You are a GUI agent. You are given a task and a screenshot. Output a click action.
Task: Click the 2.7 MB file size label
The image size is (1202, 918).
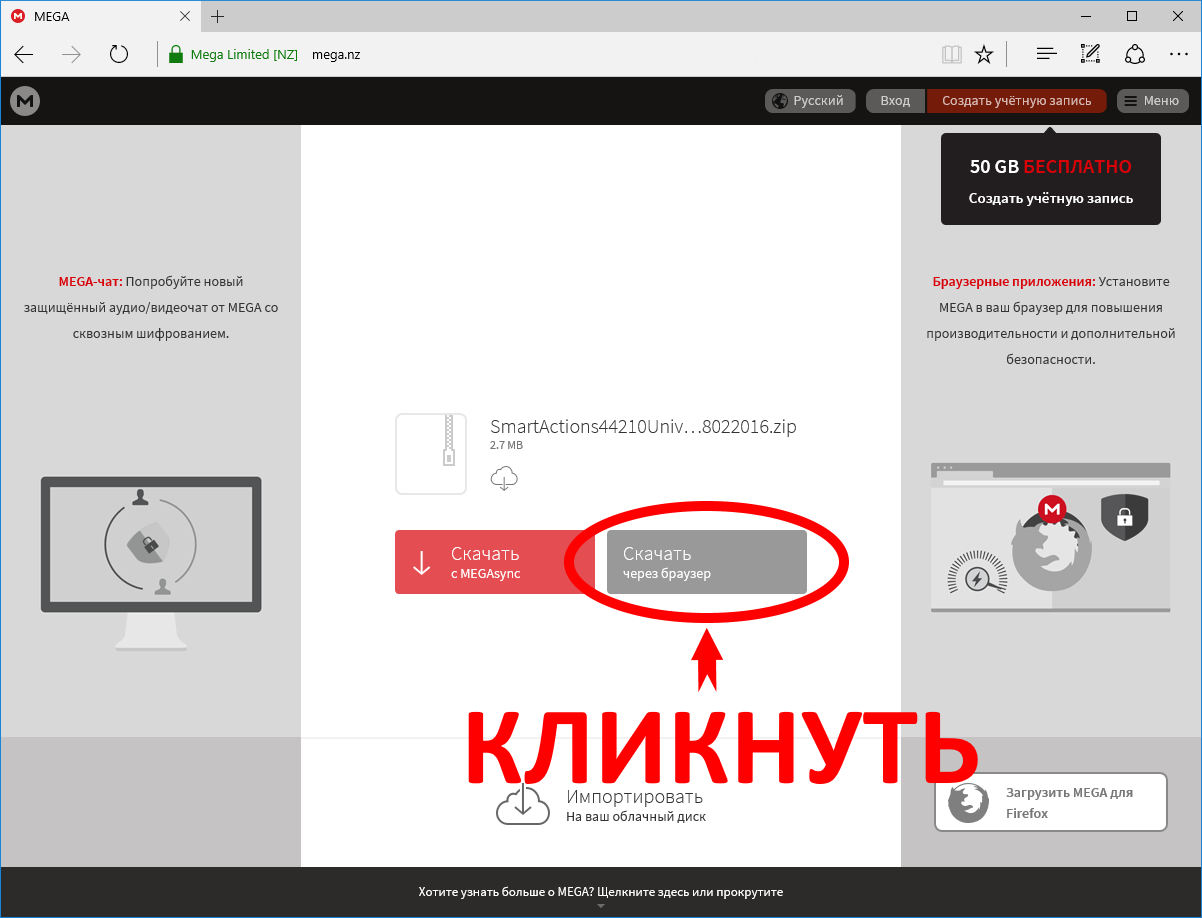point(506,445)
